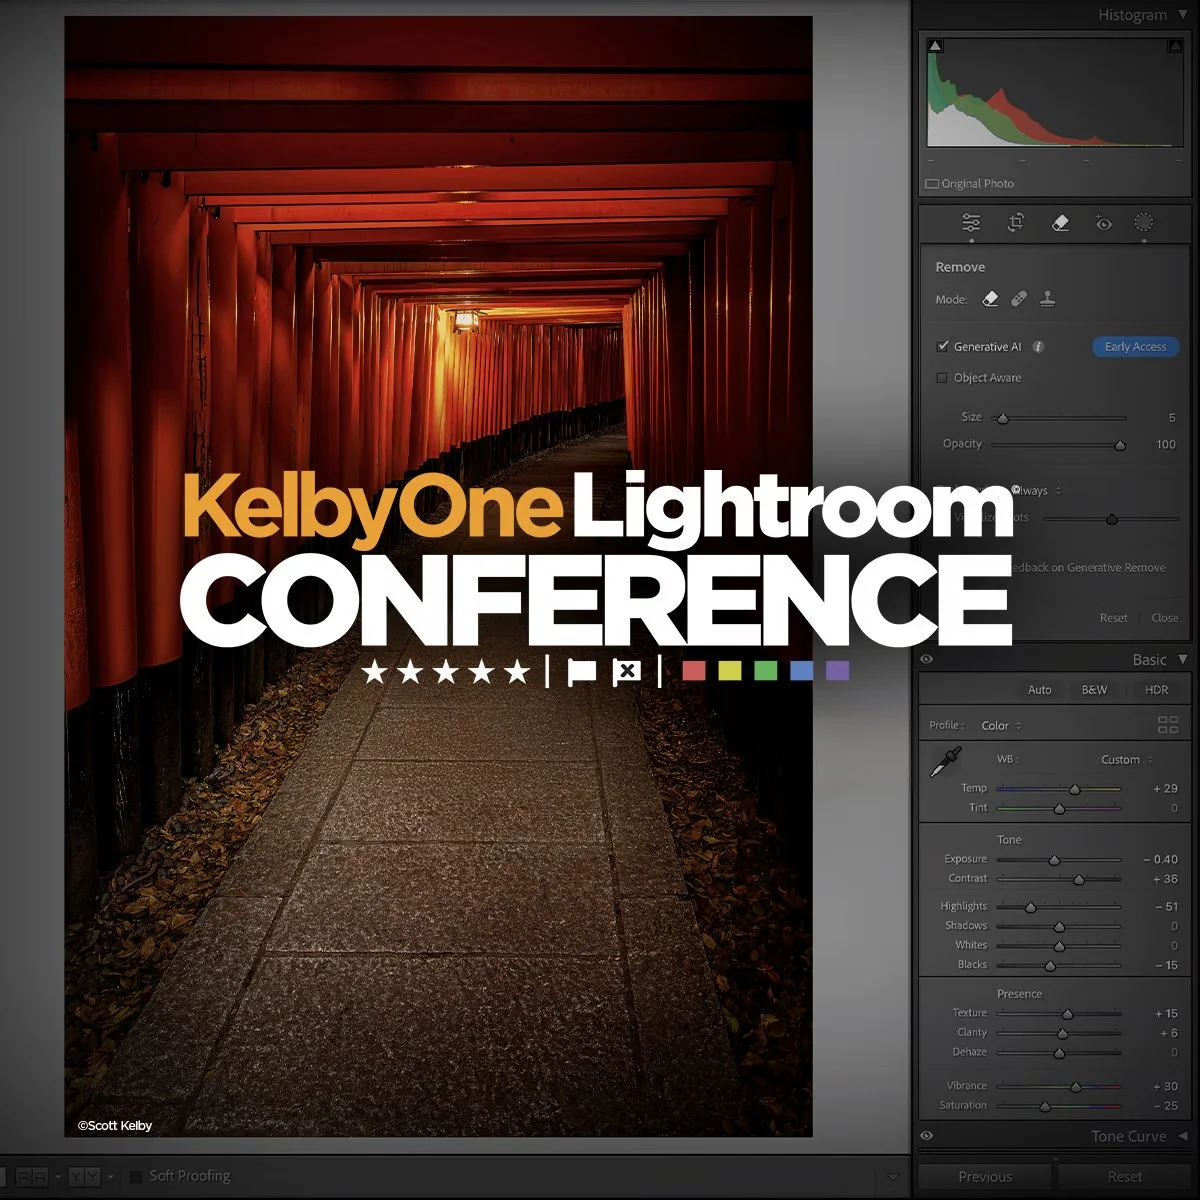The image size is (1200, 1200).
Task: Open the Masking tool dotted circle
Action: (x=1144, y=223)
